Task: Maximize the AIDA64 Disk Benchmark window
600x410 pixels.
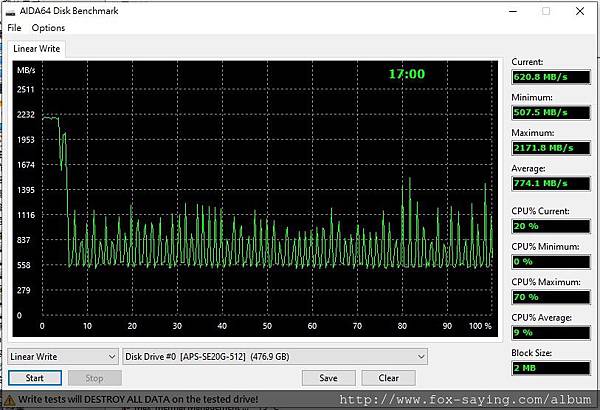Action: [x=546, y=11]
